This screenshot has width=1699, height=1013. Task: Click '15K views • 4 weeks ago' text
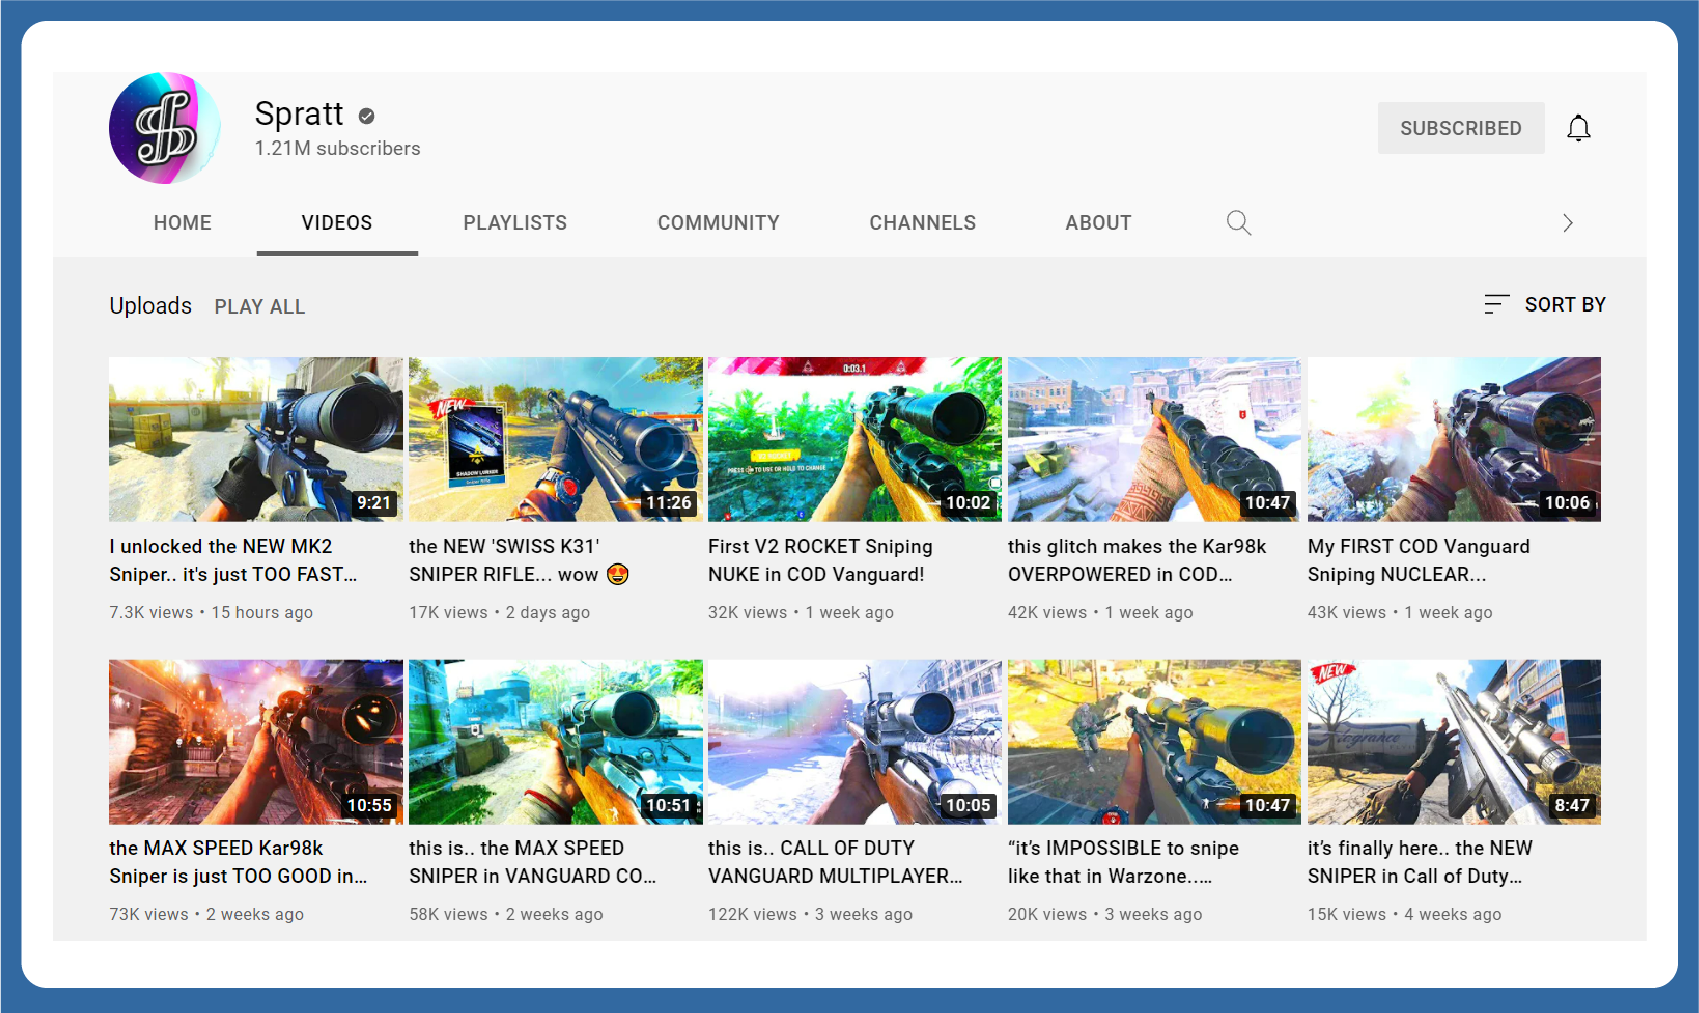[1404, 914]
